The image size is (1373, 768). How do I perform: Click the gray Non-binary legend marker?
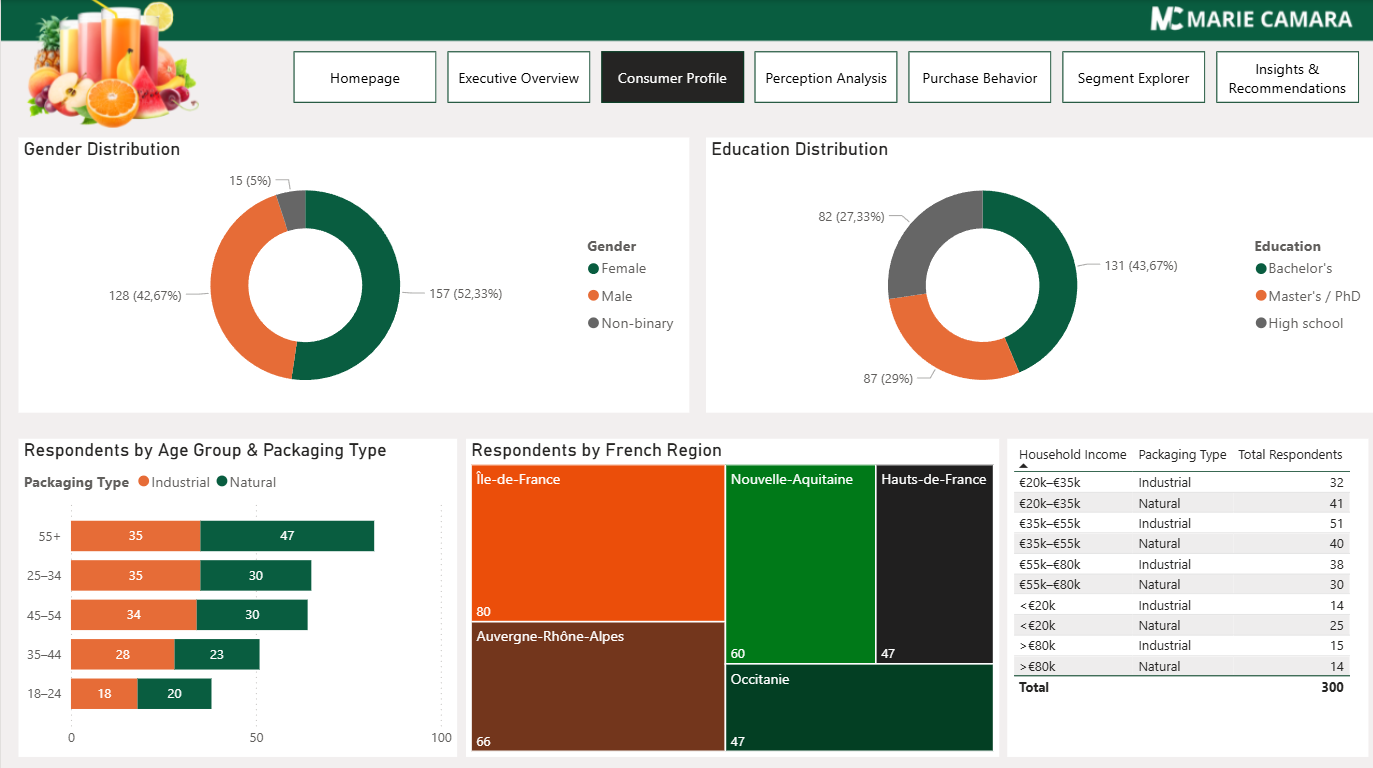pyautogui.click(x=594, y=323)
